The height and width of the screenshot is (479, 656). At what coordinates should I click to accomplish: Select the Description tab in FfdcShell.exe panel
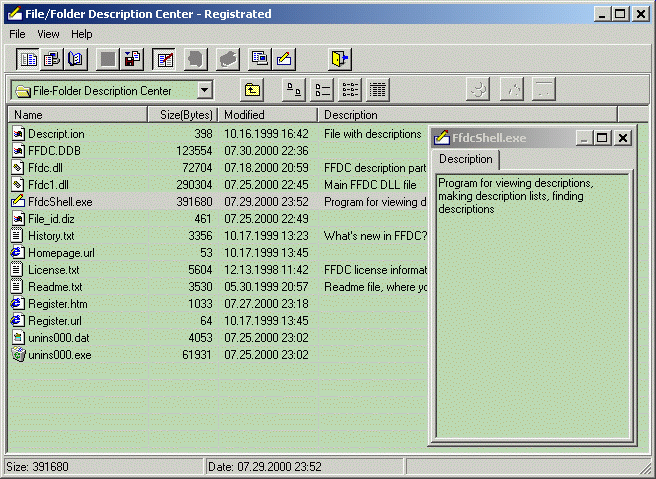point(466,159)
